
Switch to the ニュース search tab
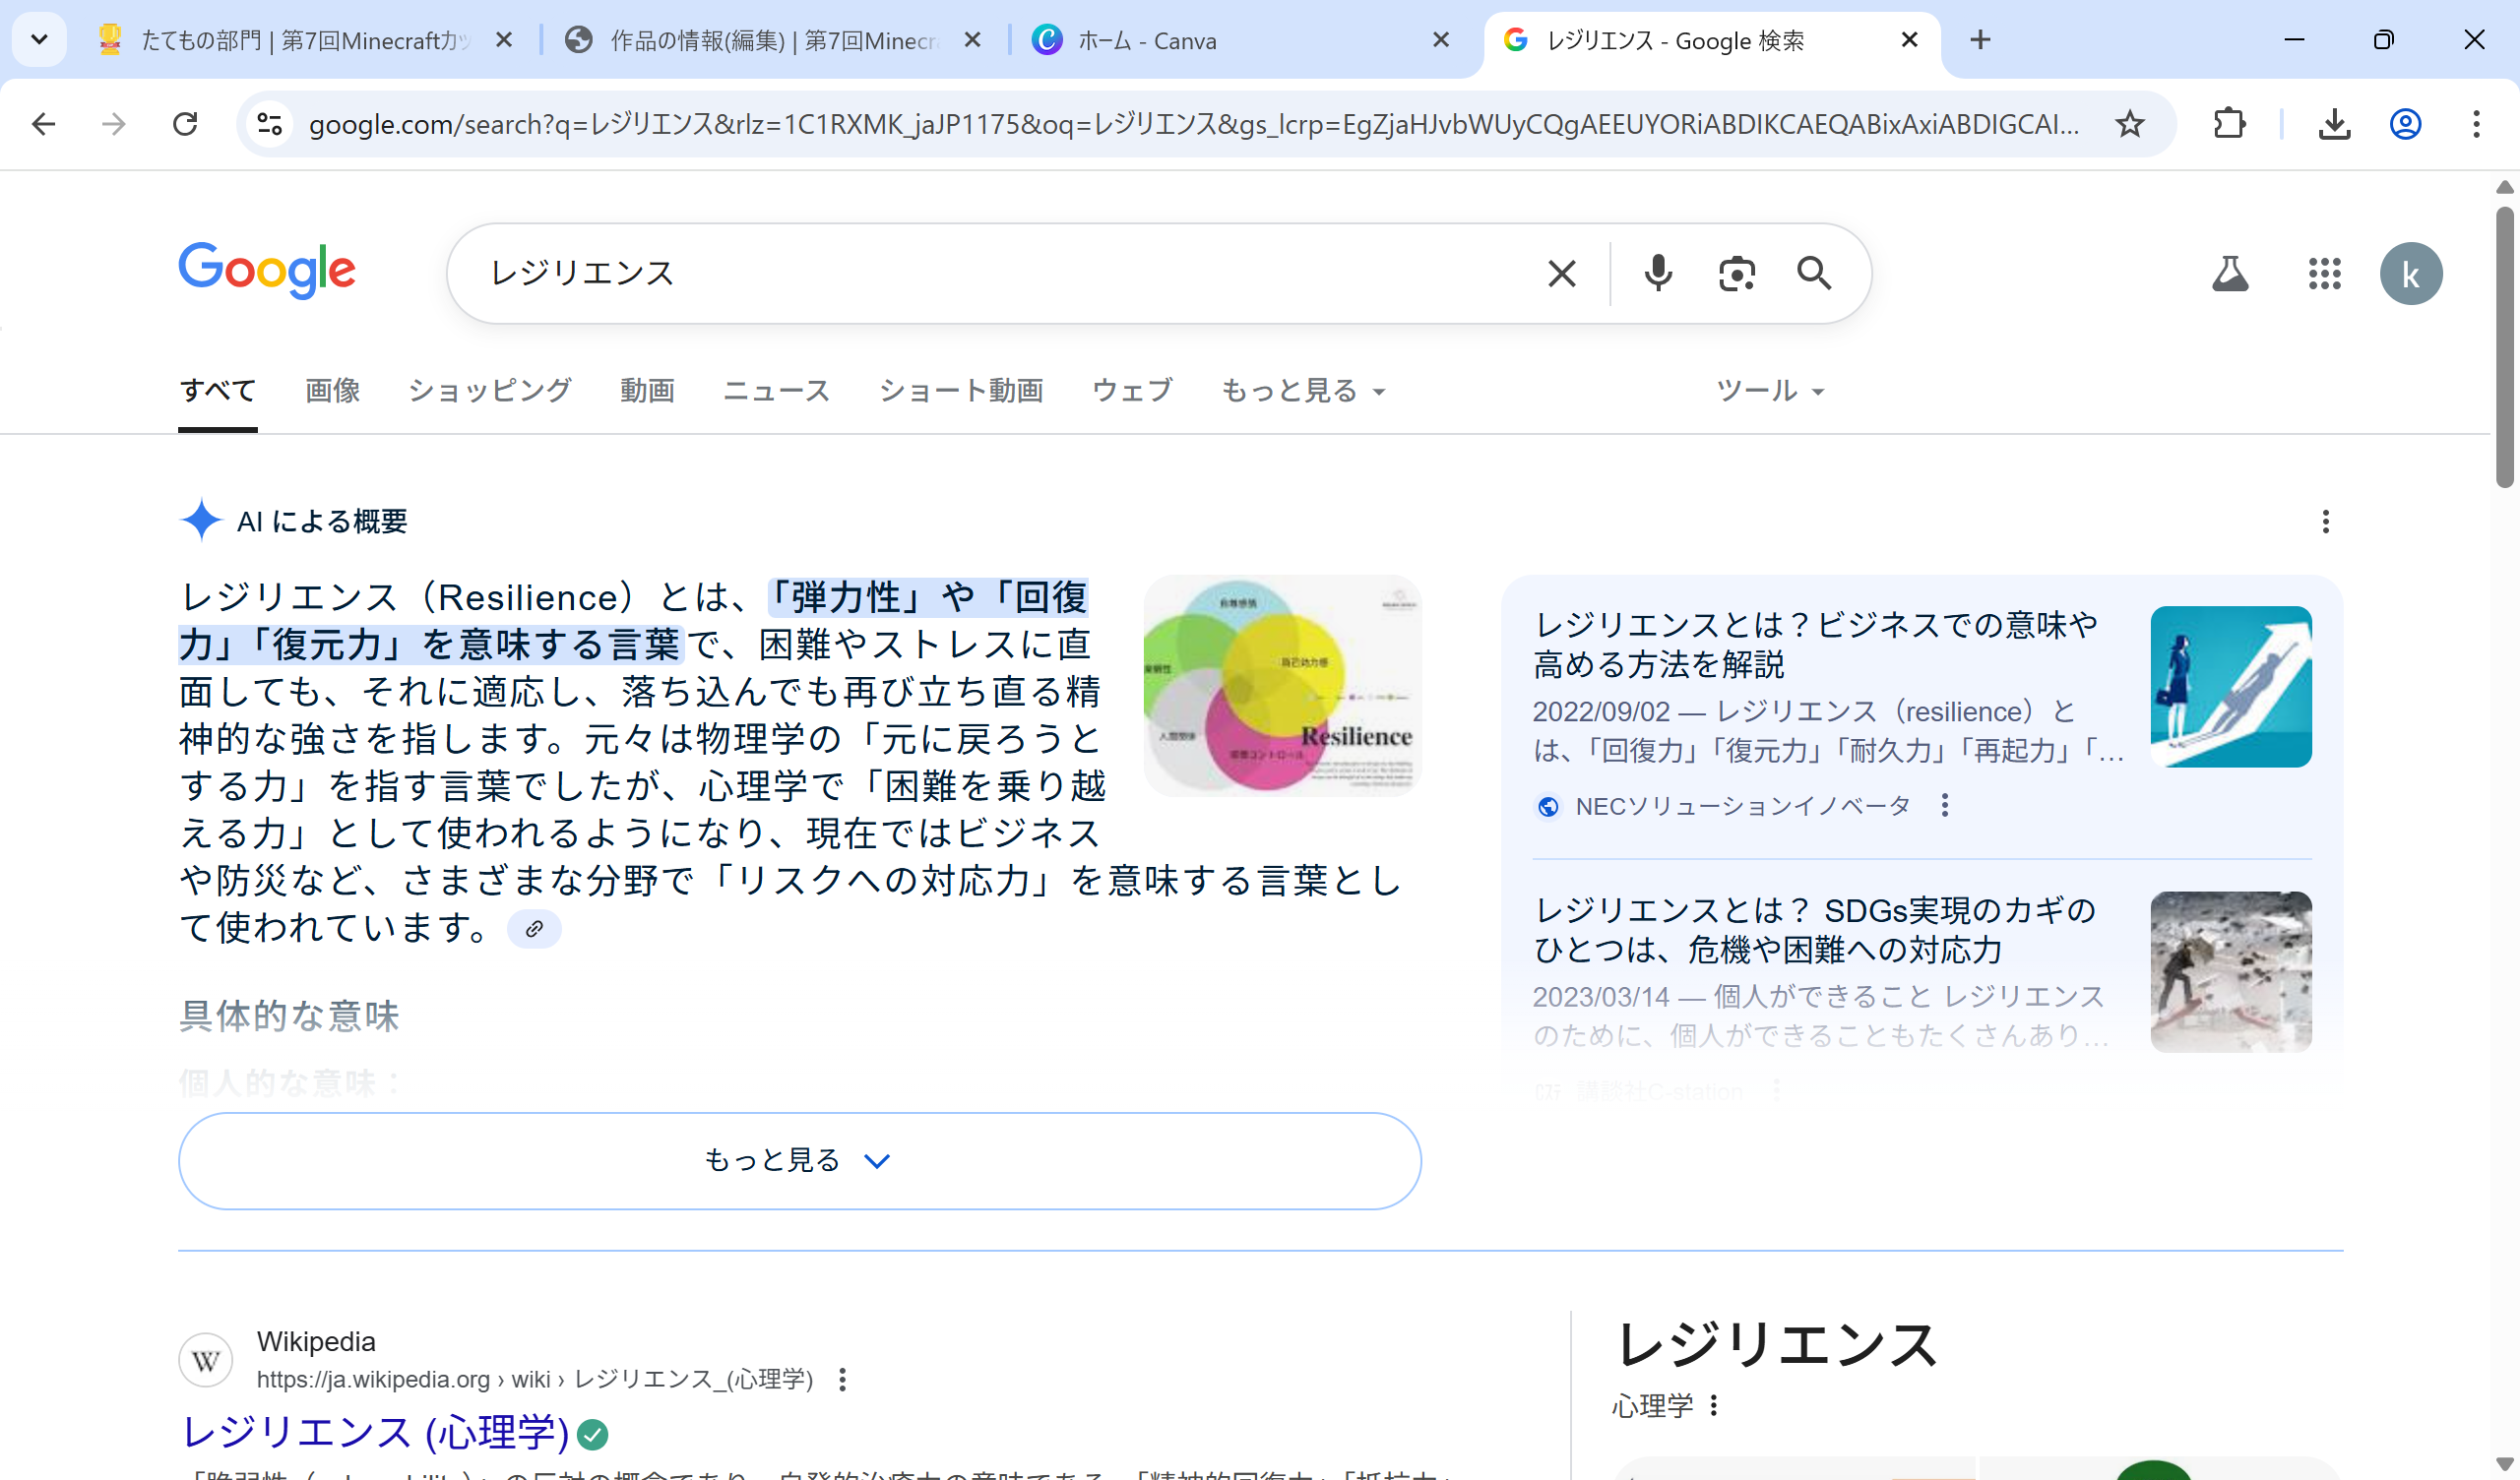[x=777, y=390]
